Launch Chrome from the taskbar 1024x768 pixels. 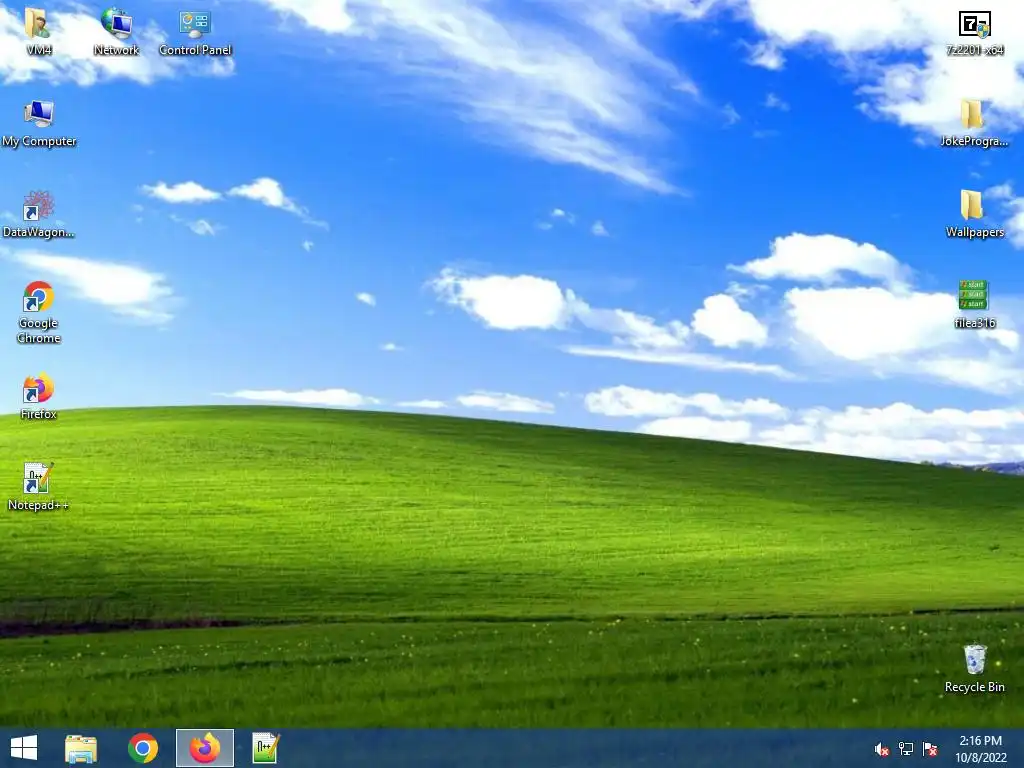pyautogui.click(x=143, y=748)
